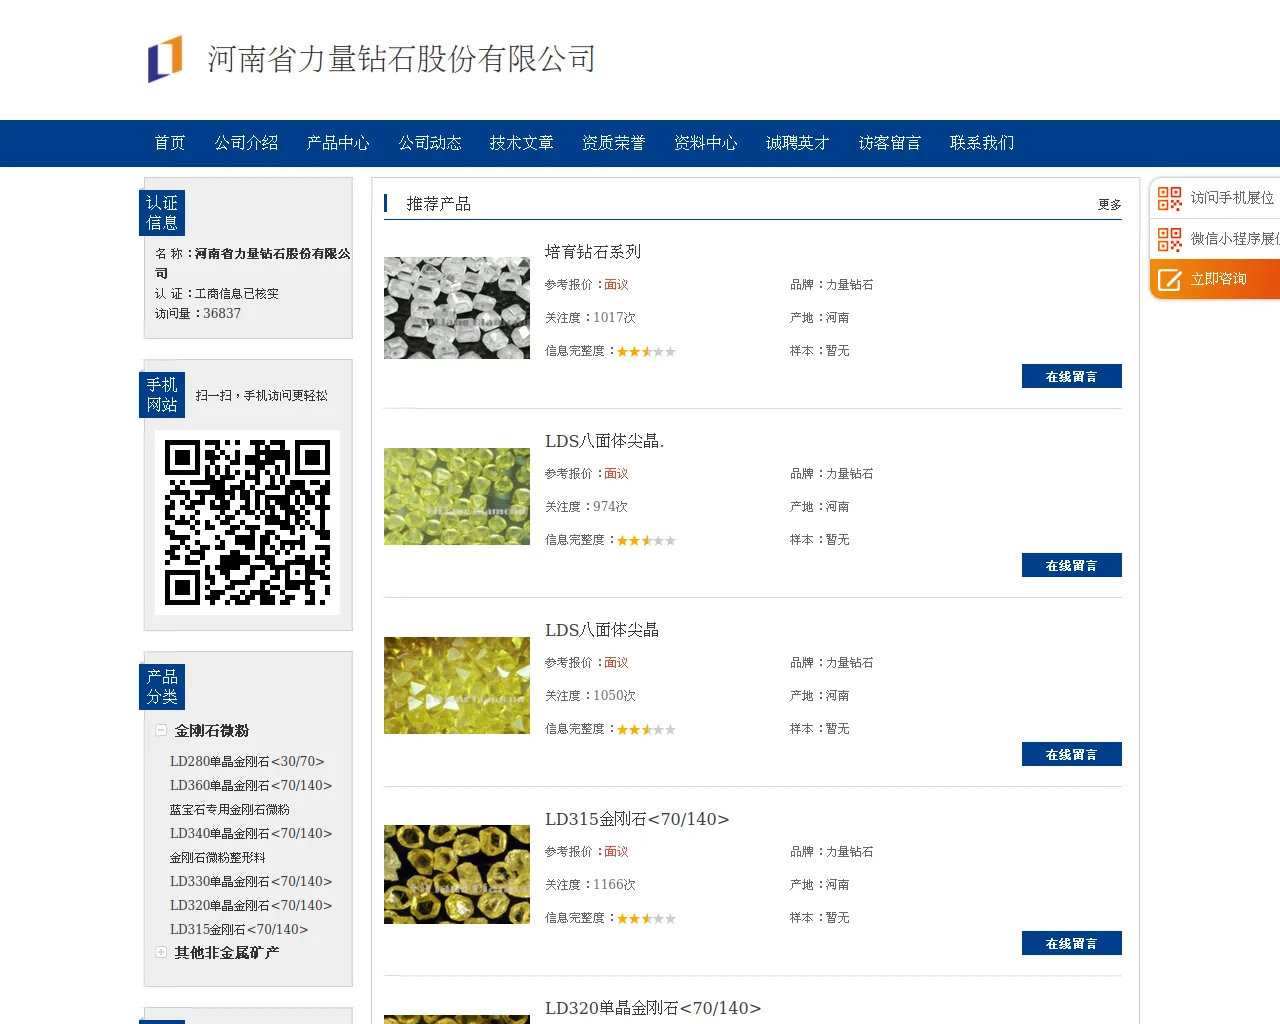Expand the 其他非金属矿产 category
The height and width of the screenshot is (1024, 1280).
point(161,952)
